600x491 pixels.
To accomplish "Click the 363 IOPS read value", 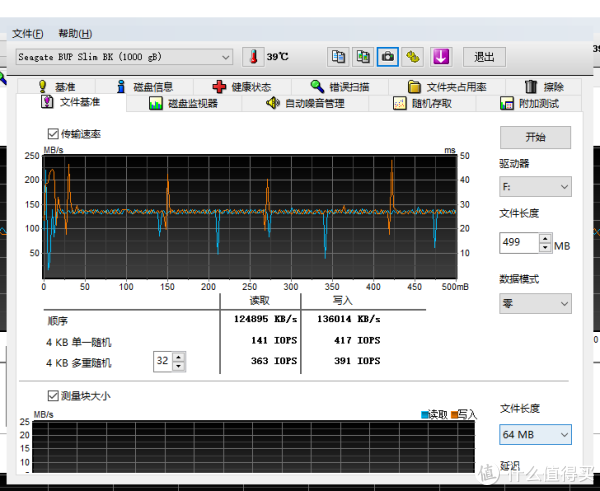I will 274,361.
